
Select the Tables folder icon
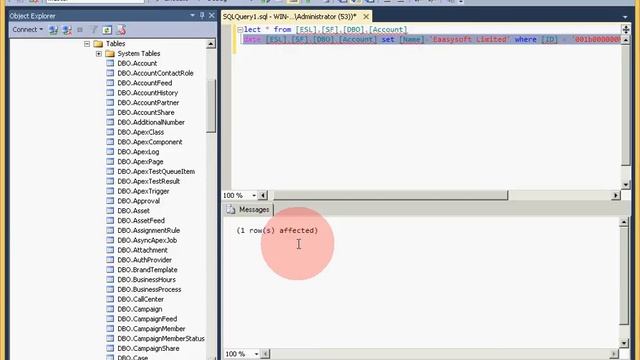click(98, 44)
